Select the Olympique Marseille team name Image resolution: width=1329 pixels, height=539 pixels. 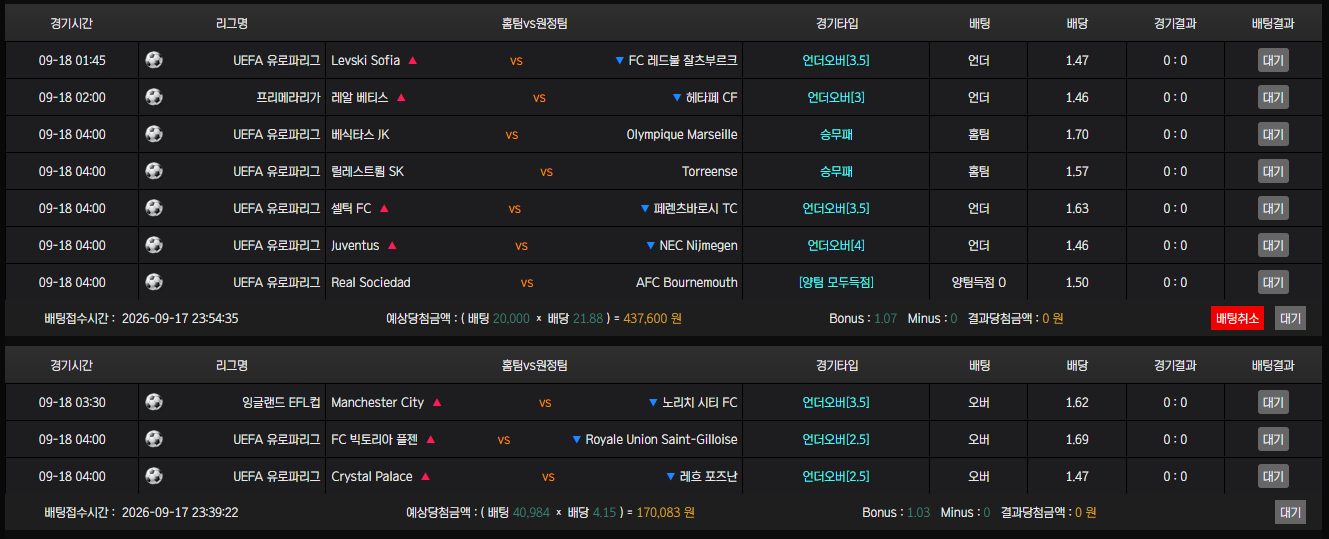pyautogui.click(x=682, y=134)
